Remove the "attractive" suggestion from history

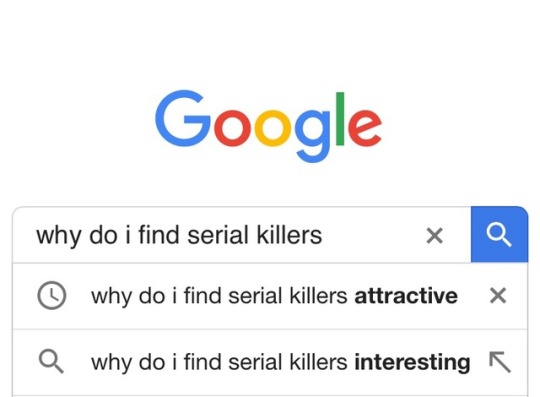coord(498,296)
